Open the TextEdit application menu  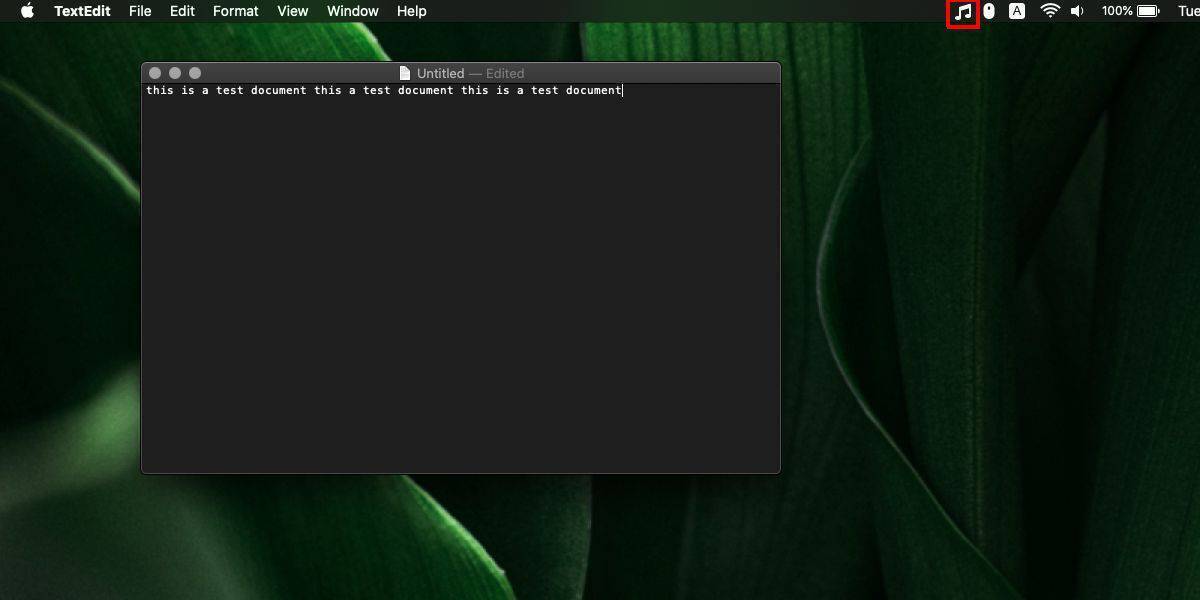click(x=82, y=11)
